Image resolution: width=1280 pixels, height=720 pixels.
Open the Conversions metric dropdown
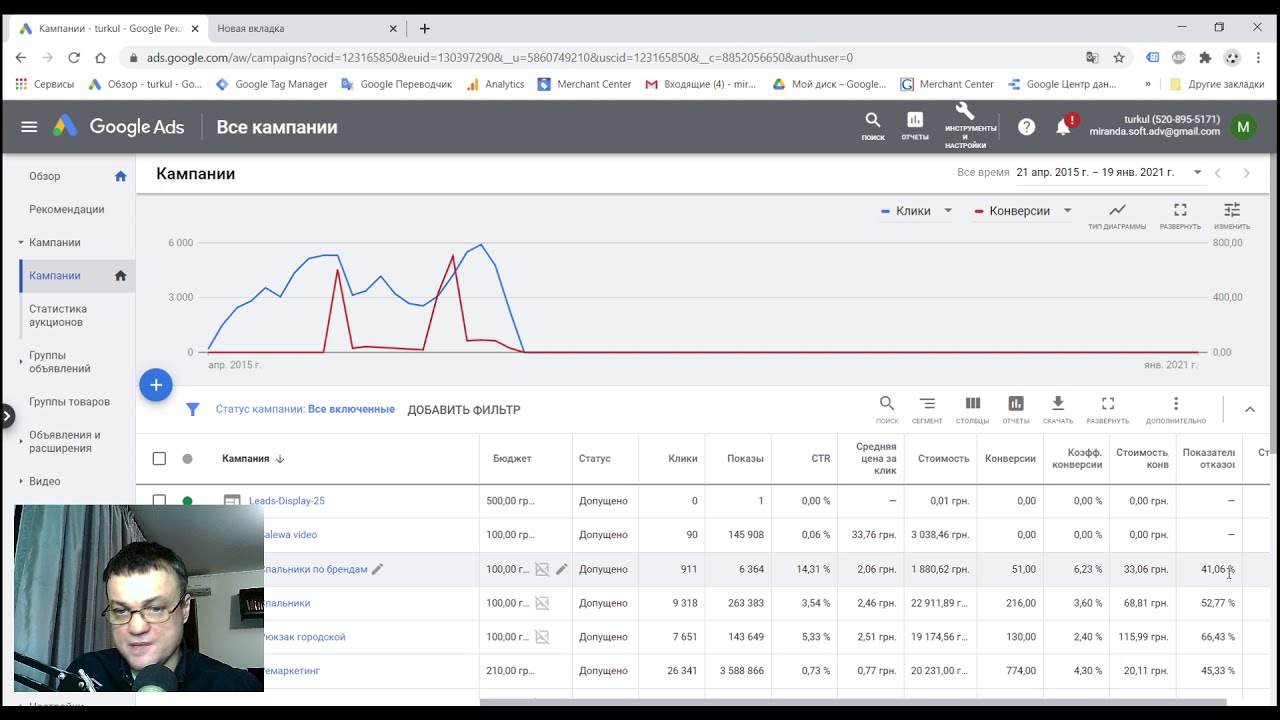point(1022,211)
